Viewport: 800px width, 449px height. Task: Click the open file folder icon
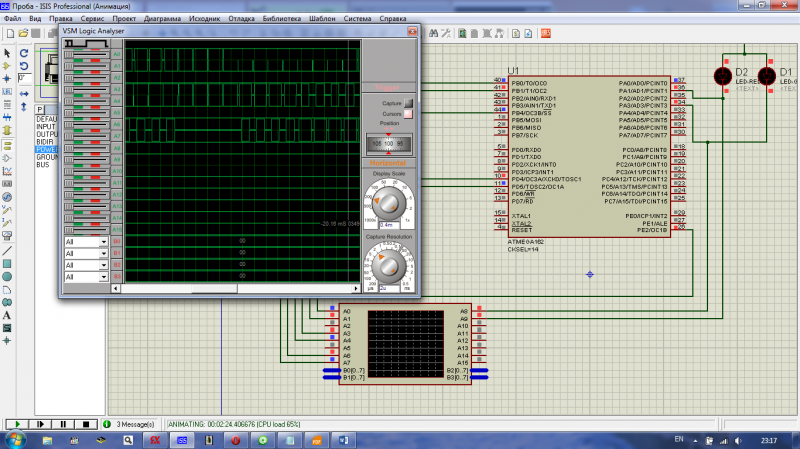tap(24, 33)
